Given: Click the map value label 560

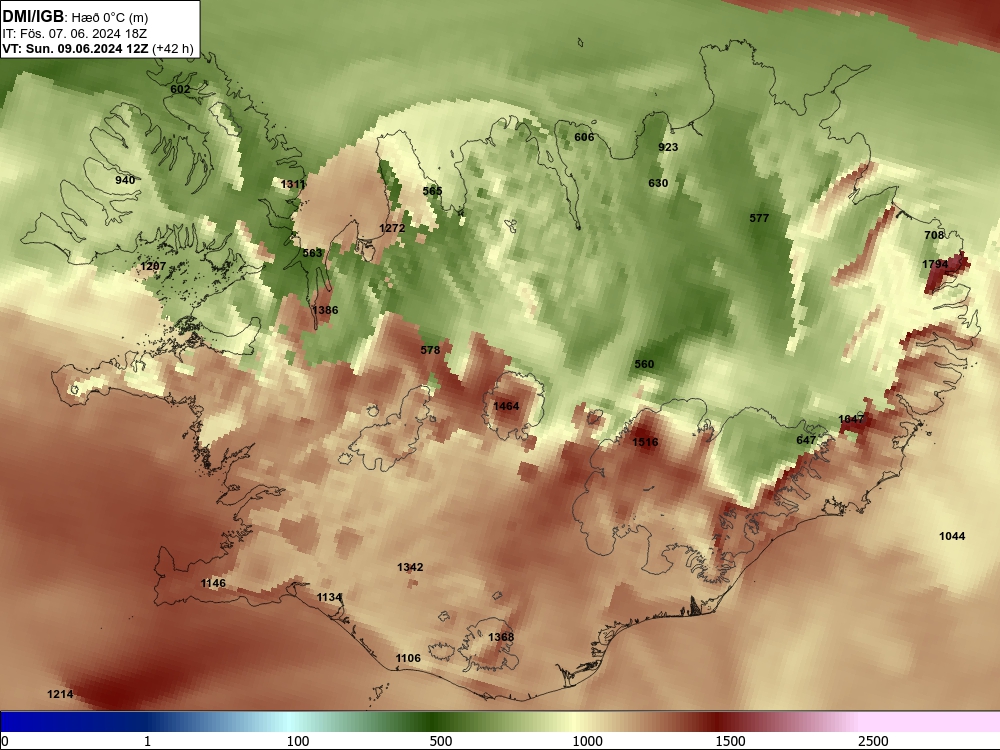Looking at the screenshot, I should 644,364.
